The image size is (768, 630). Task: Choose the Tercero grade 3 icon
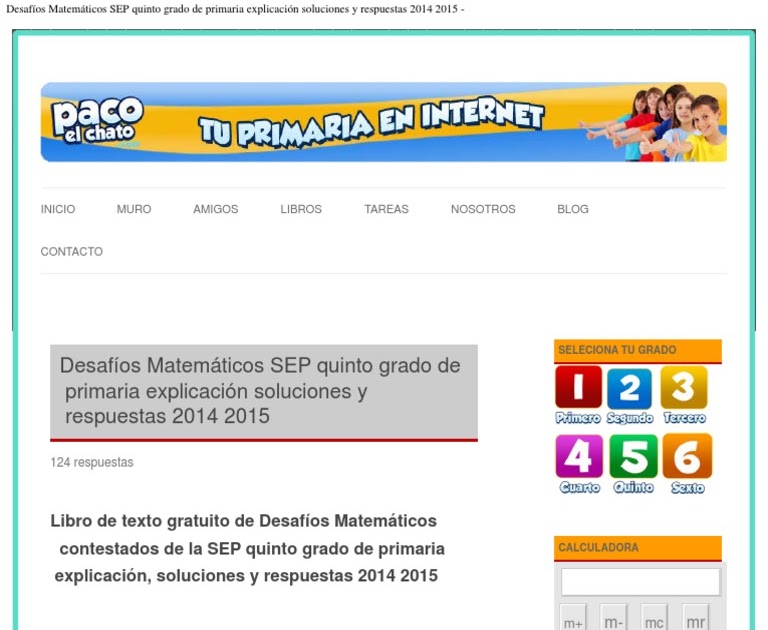[x=684, y=395]
